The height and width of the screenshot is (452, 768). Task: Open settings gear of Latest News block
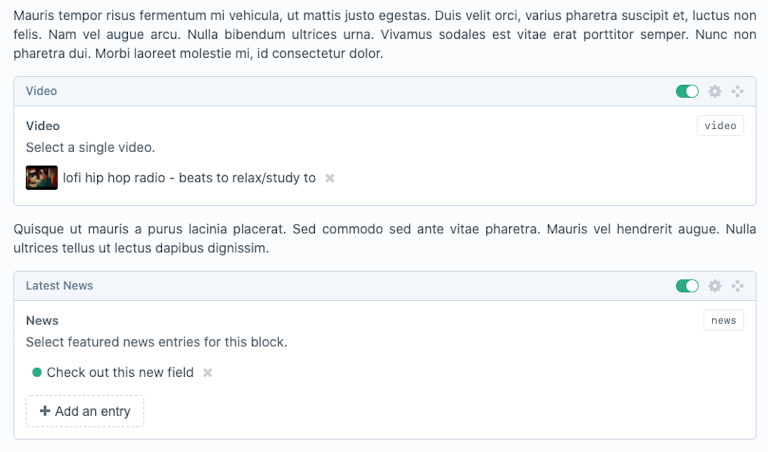tap(714, 286)
